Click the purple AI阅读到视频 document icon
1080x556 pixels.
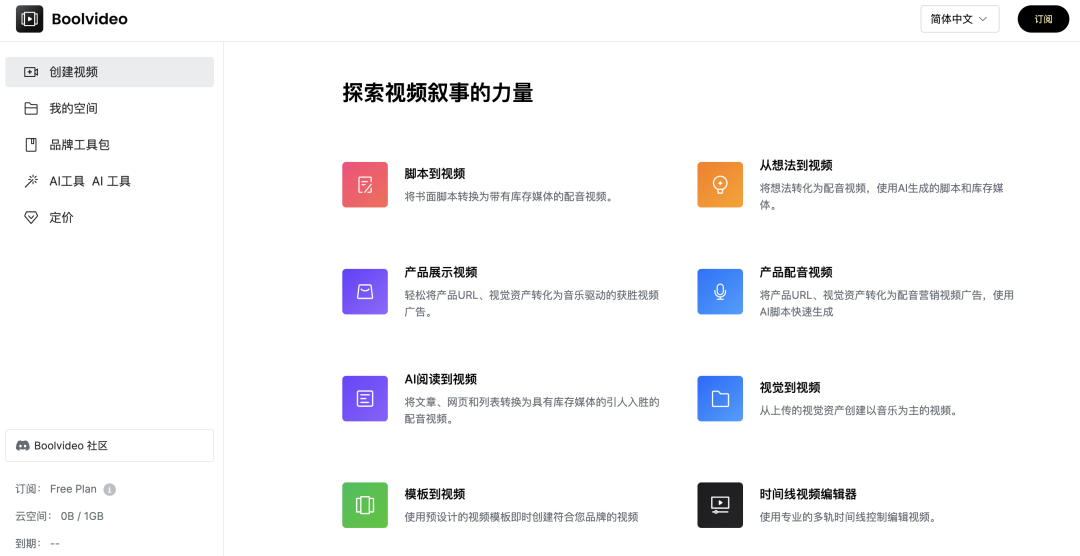tap(364, 398)
